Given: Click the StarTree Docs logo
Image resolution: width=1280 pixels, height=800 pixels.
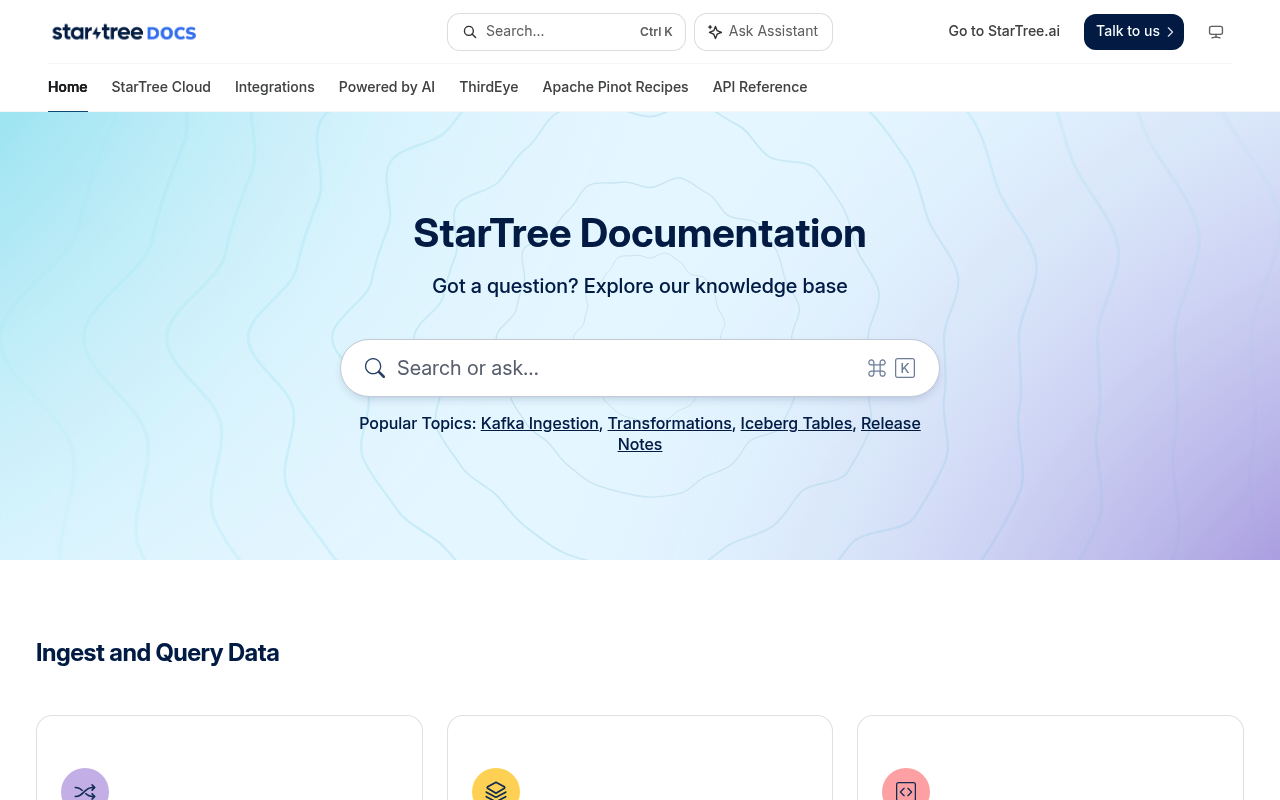Looking at the screenshot, I should (x=124, y=32).
